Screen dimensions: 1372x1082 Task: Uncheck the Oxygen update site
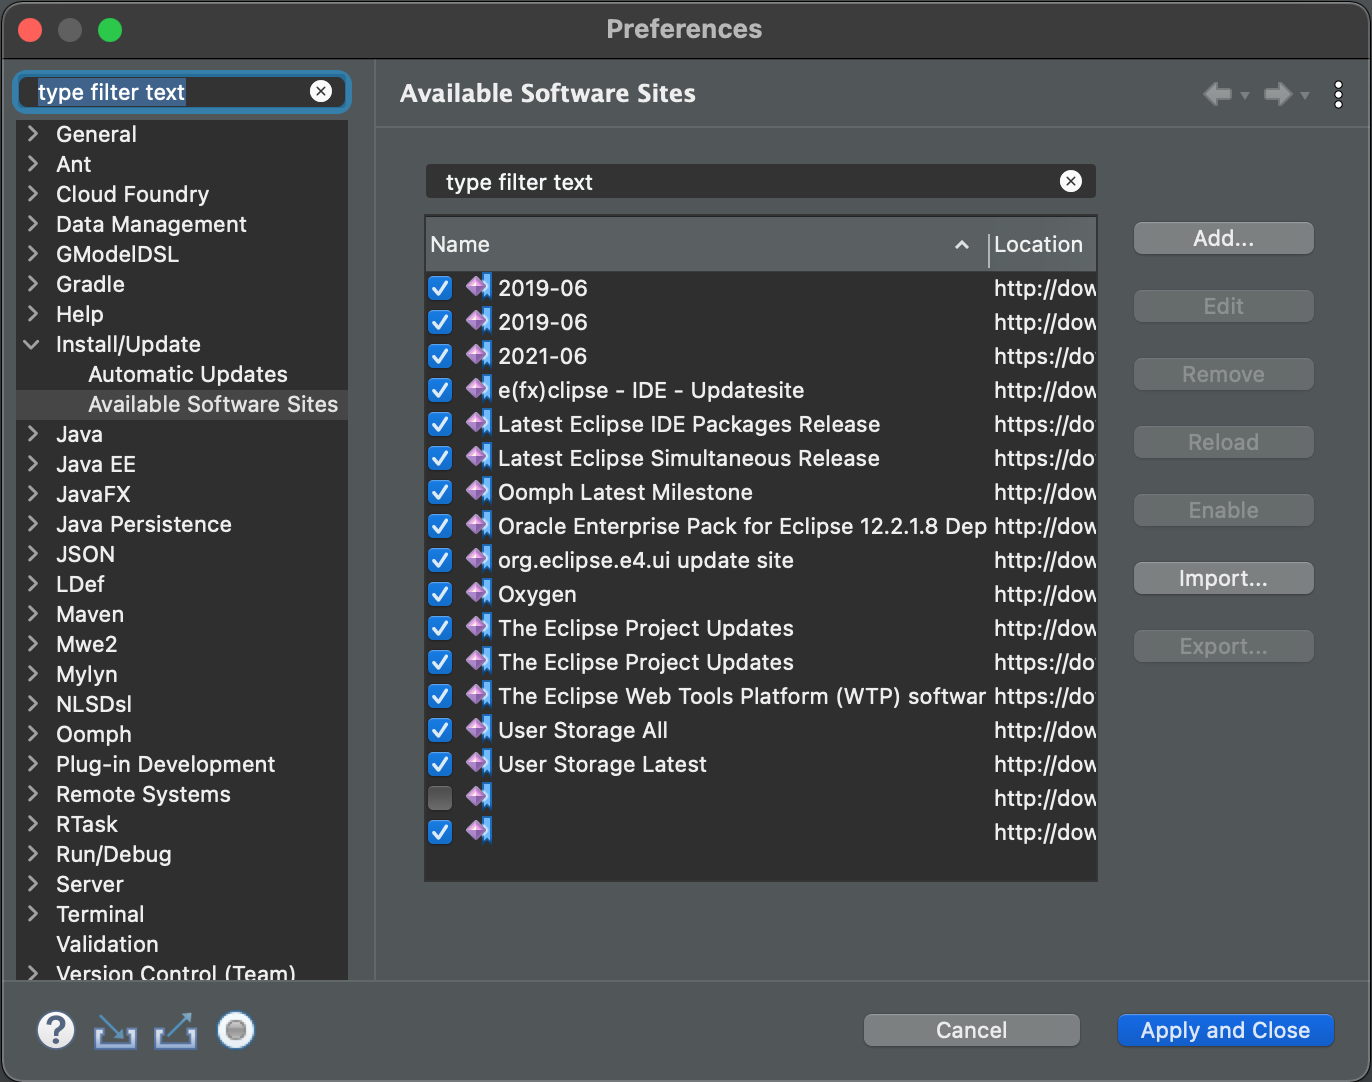(439, 593)
